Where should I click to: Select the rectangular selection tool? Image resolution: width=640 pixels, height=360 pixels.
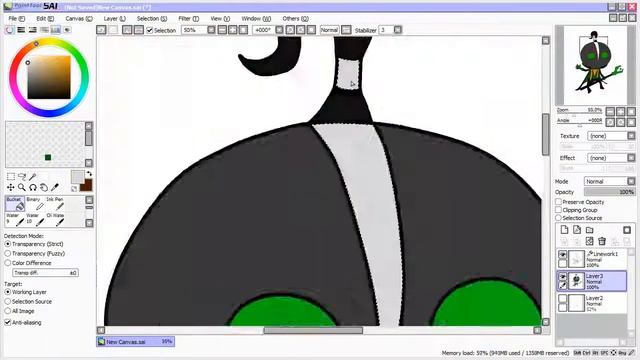[x=11, y=176]
